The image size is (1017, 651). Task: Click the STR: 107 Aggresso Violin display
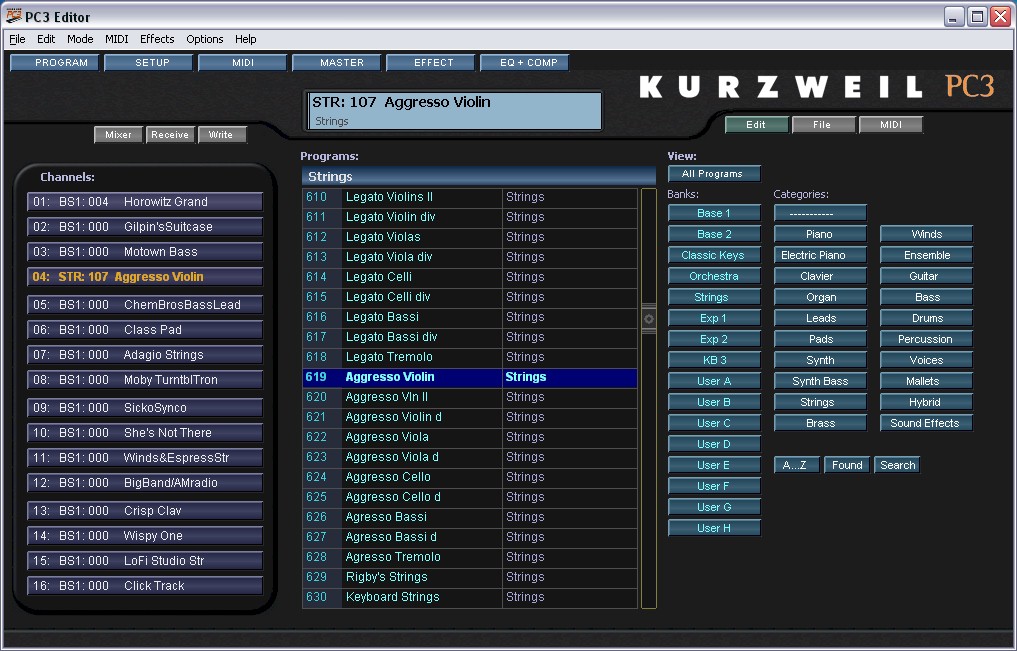pyautogui.click(x=454, y=111)
